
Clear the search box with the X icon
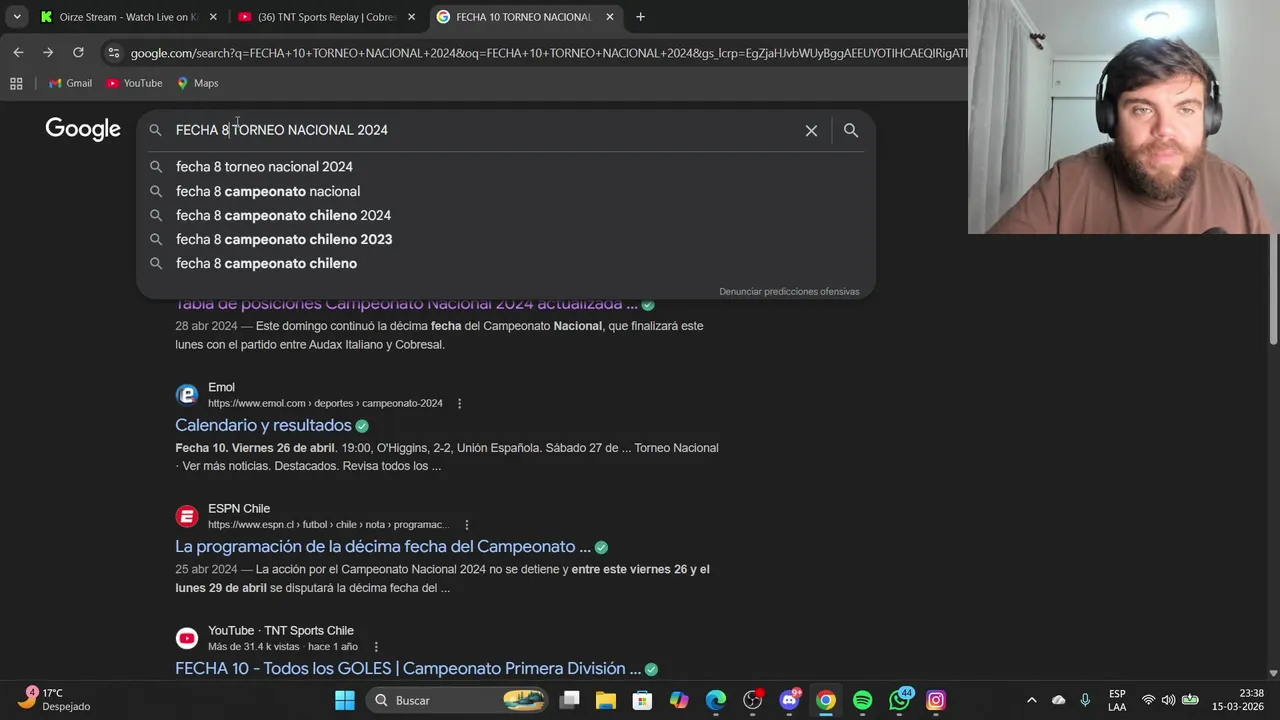(811, 130)
